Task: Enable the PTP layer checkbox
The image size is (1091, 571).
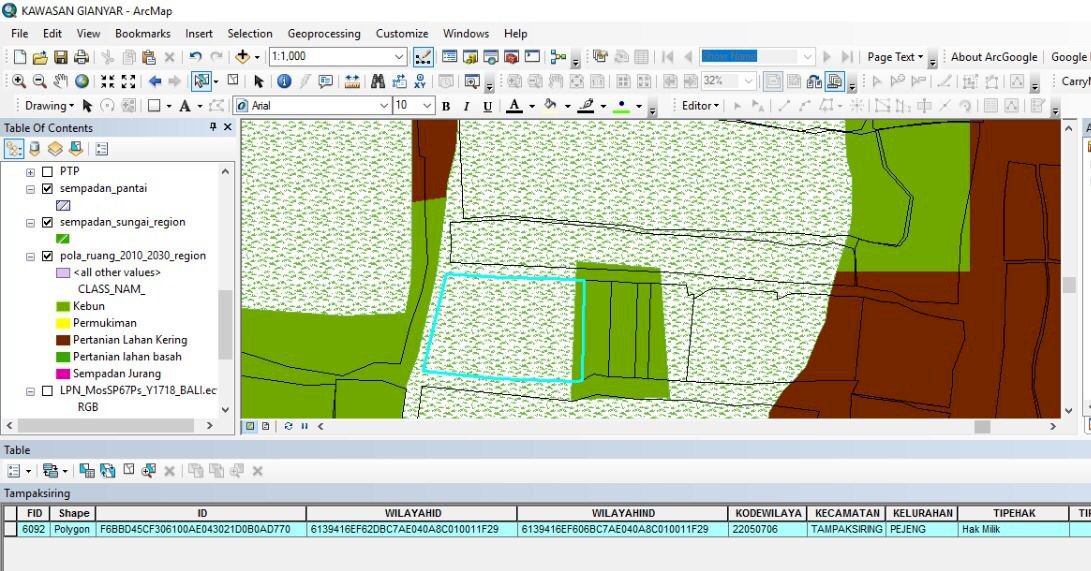Action: [x=47, y=171]
